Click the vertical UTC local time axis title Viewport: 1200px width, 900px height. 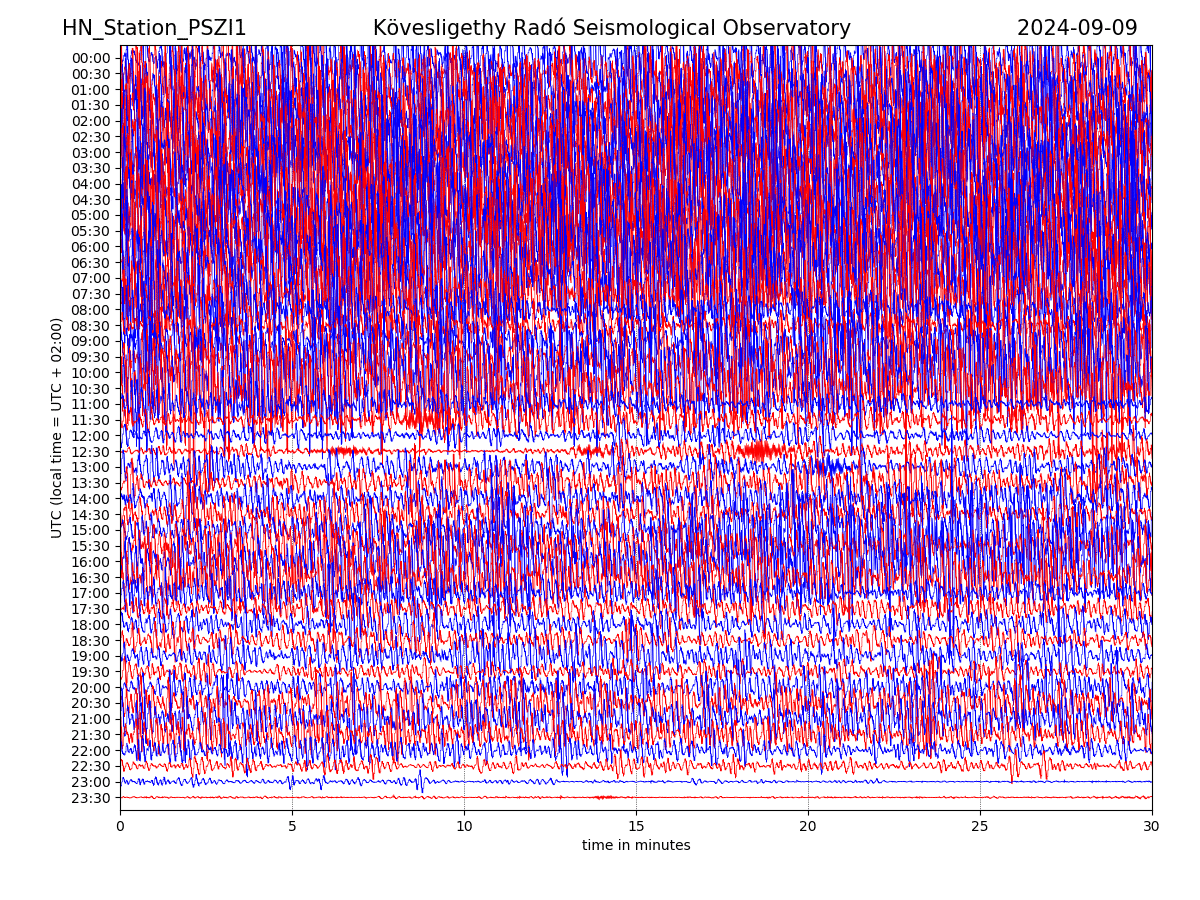57,428
